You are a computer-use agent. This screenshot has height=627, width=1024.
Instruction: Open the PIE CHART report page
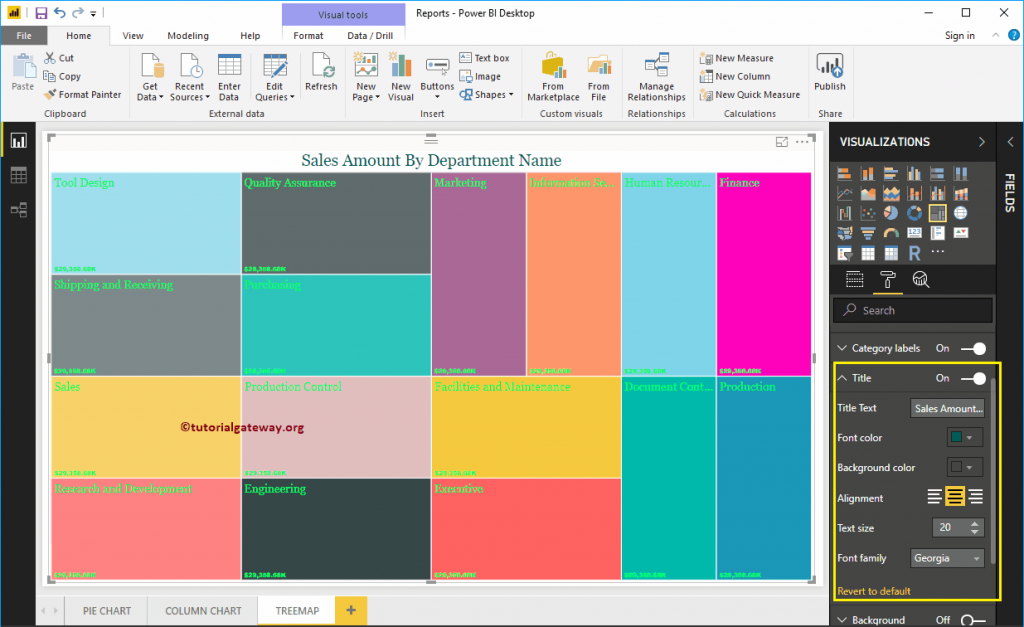[x=105, y=610]
